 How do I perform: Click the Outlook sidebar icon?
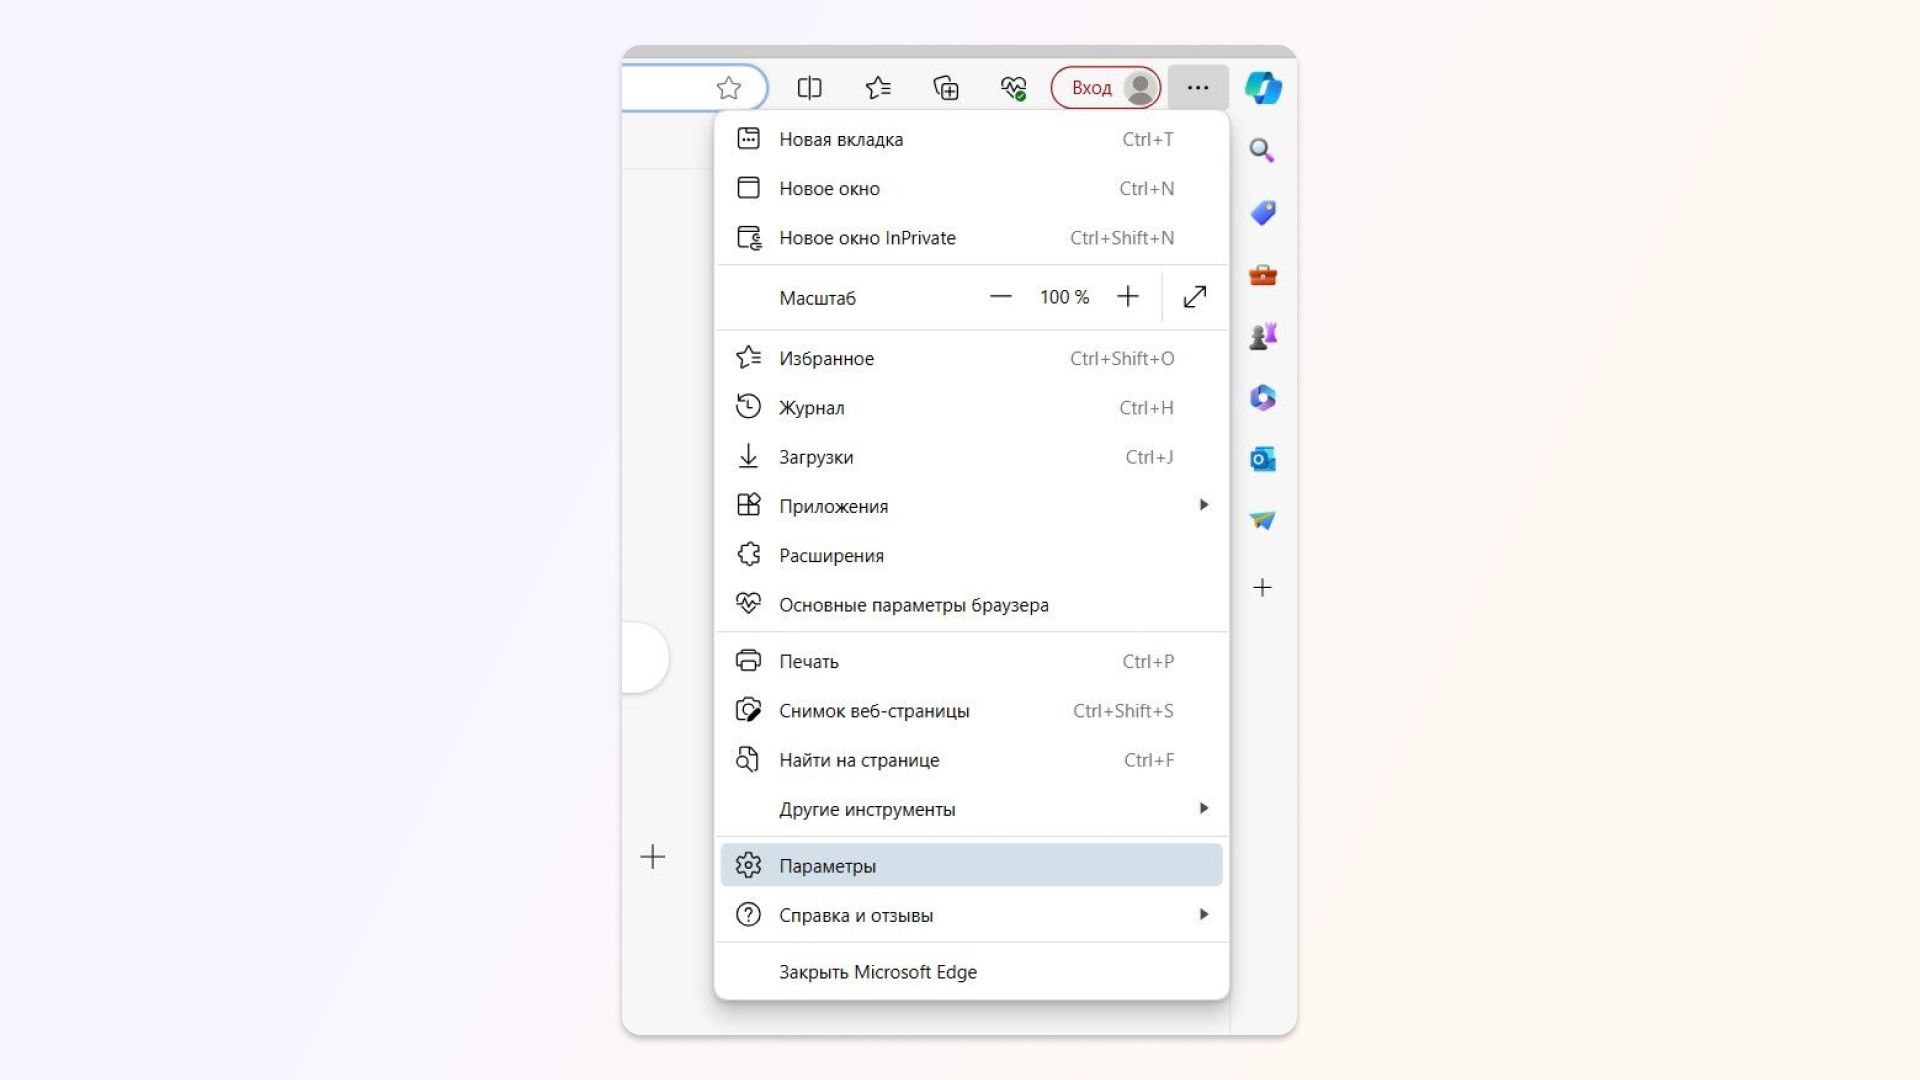(1261, 459)
